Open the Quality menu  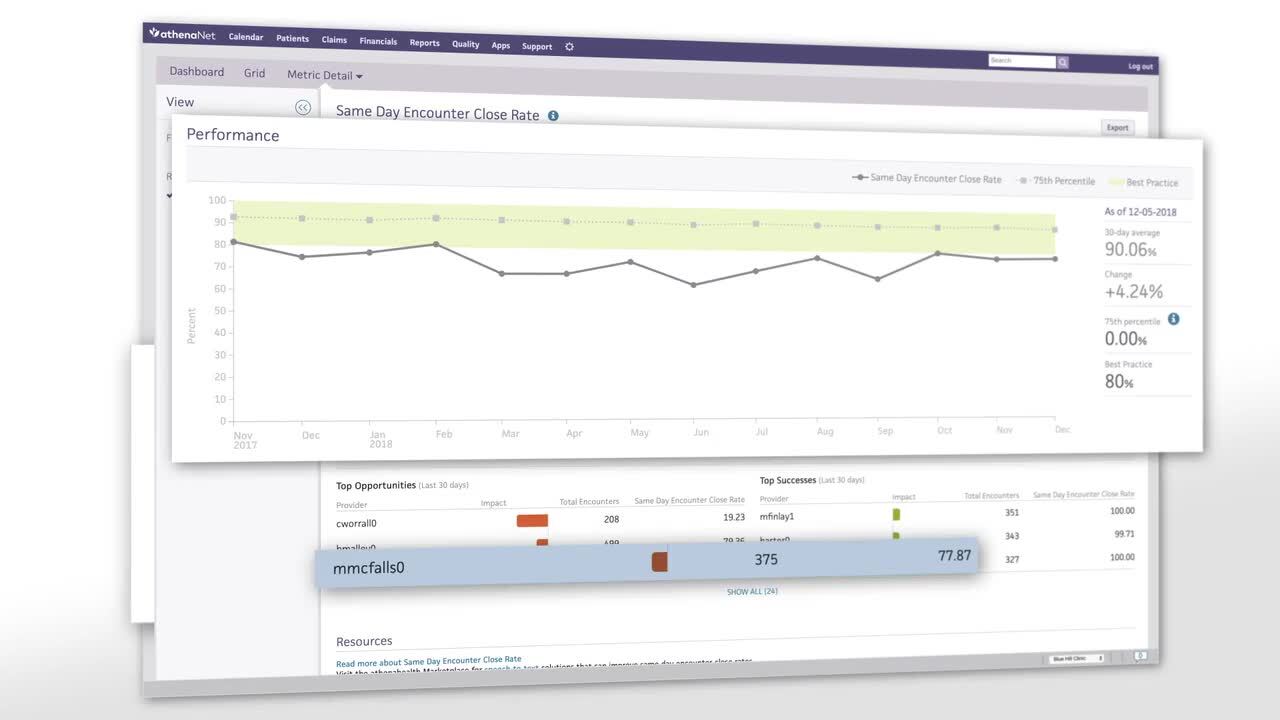[466, 44]
